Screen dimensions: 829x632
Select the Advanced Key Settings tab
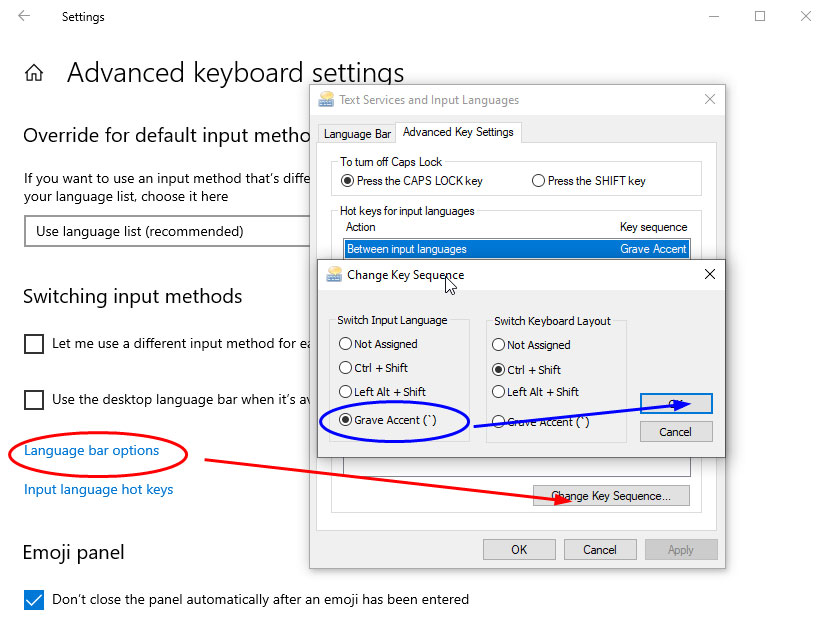[x=459, y=132]
